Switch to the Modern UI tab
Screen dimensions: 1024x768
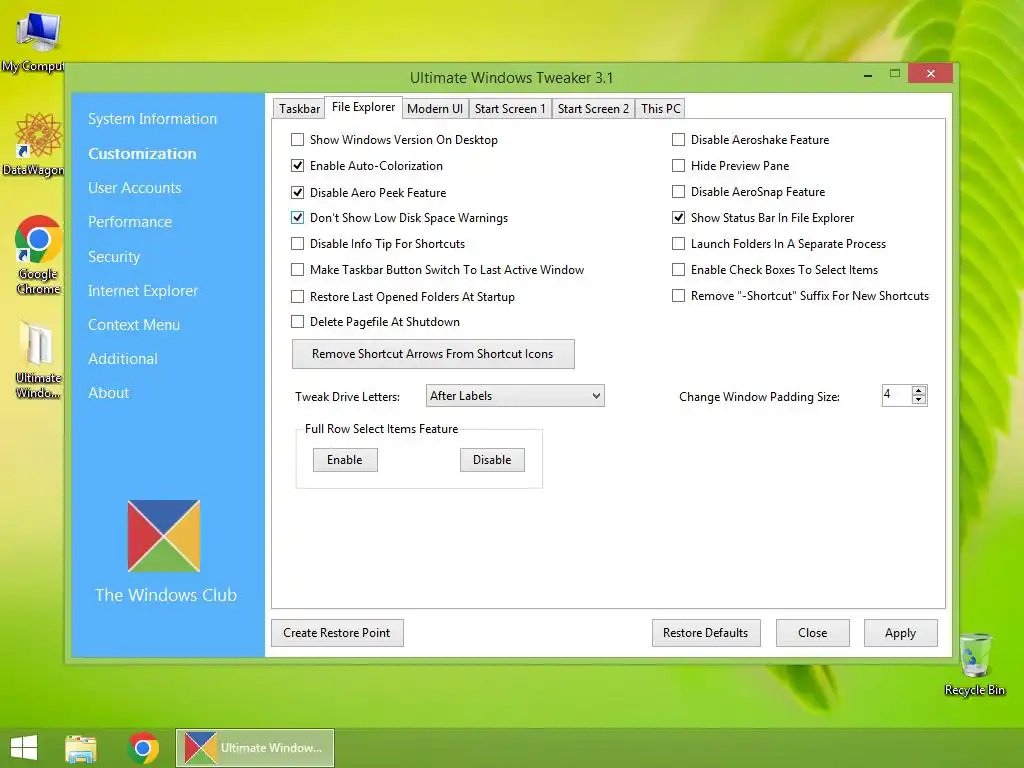click(434, 108)
